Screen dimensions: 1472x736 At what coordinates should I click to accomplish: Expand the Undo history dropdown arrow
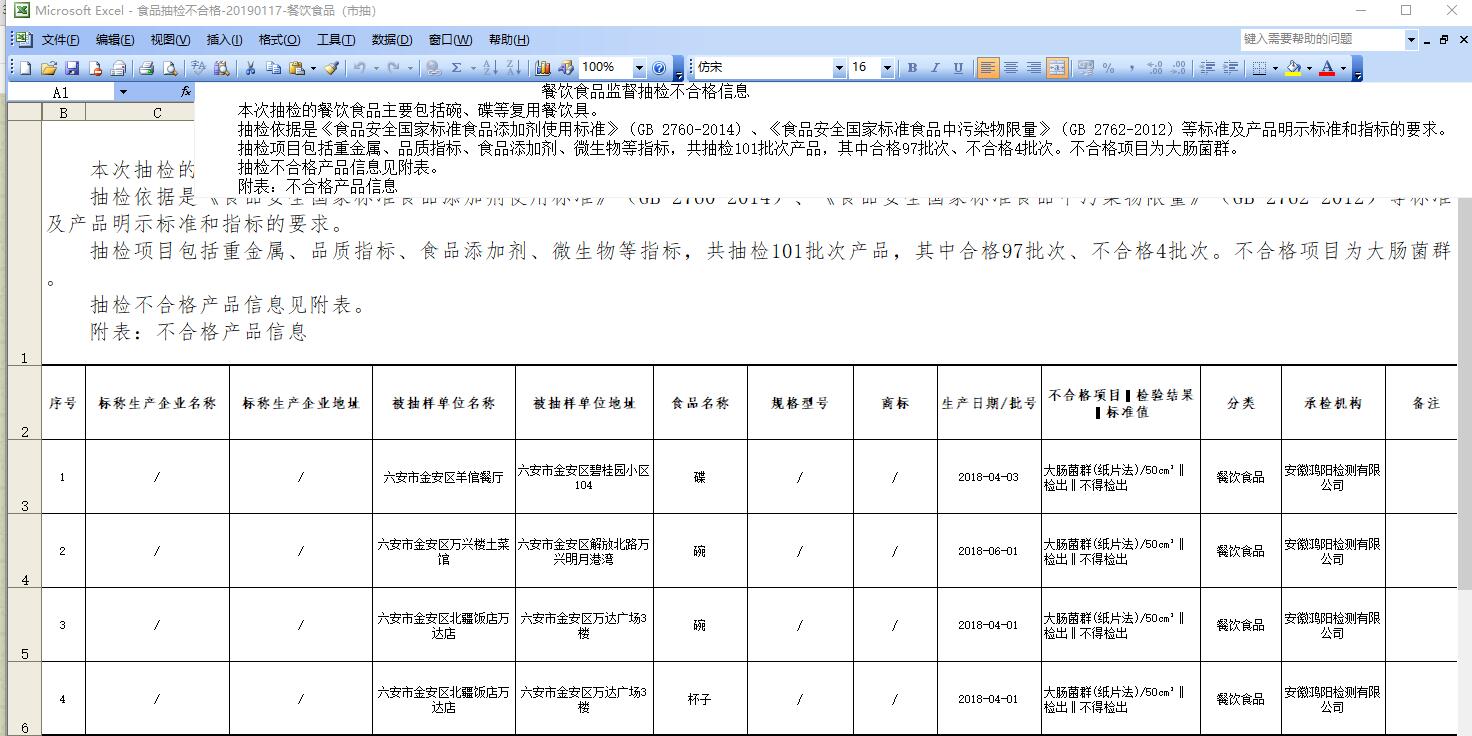click(376, 68)
